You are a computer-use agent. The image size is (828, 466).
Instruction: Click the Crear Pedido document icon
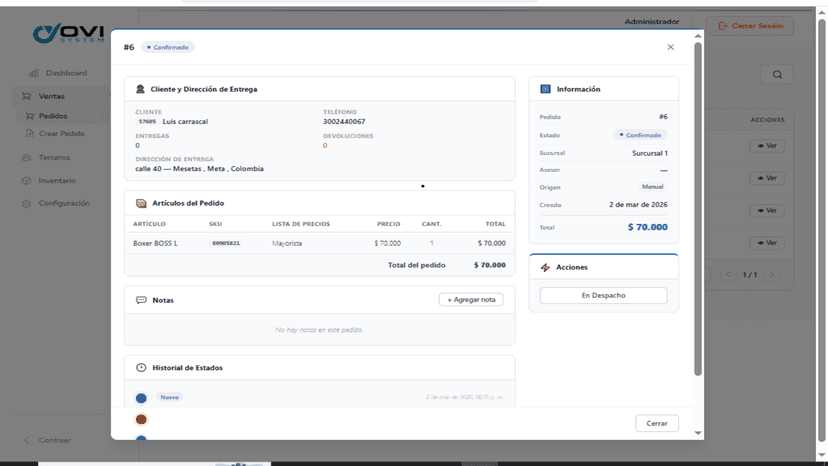tap(30, 134)
